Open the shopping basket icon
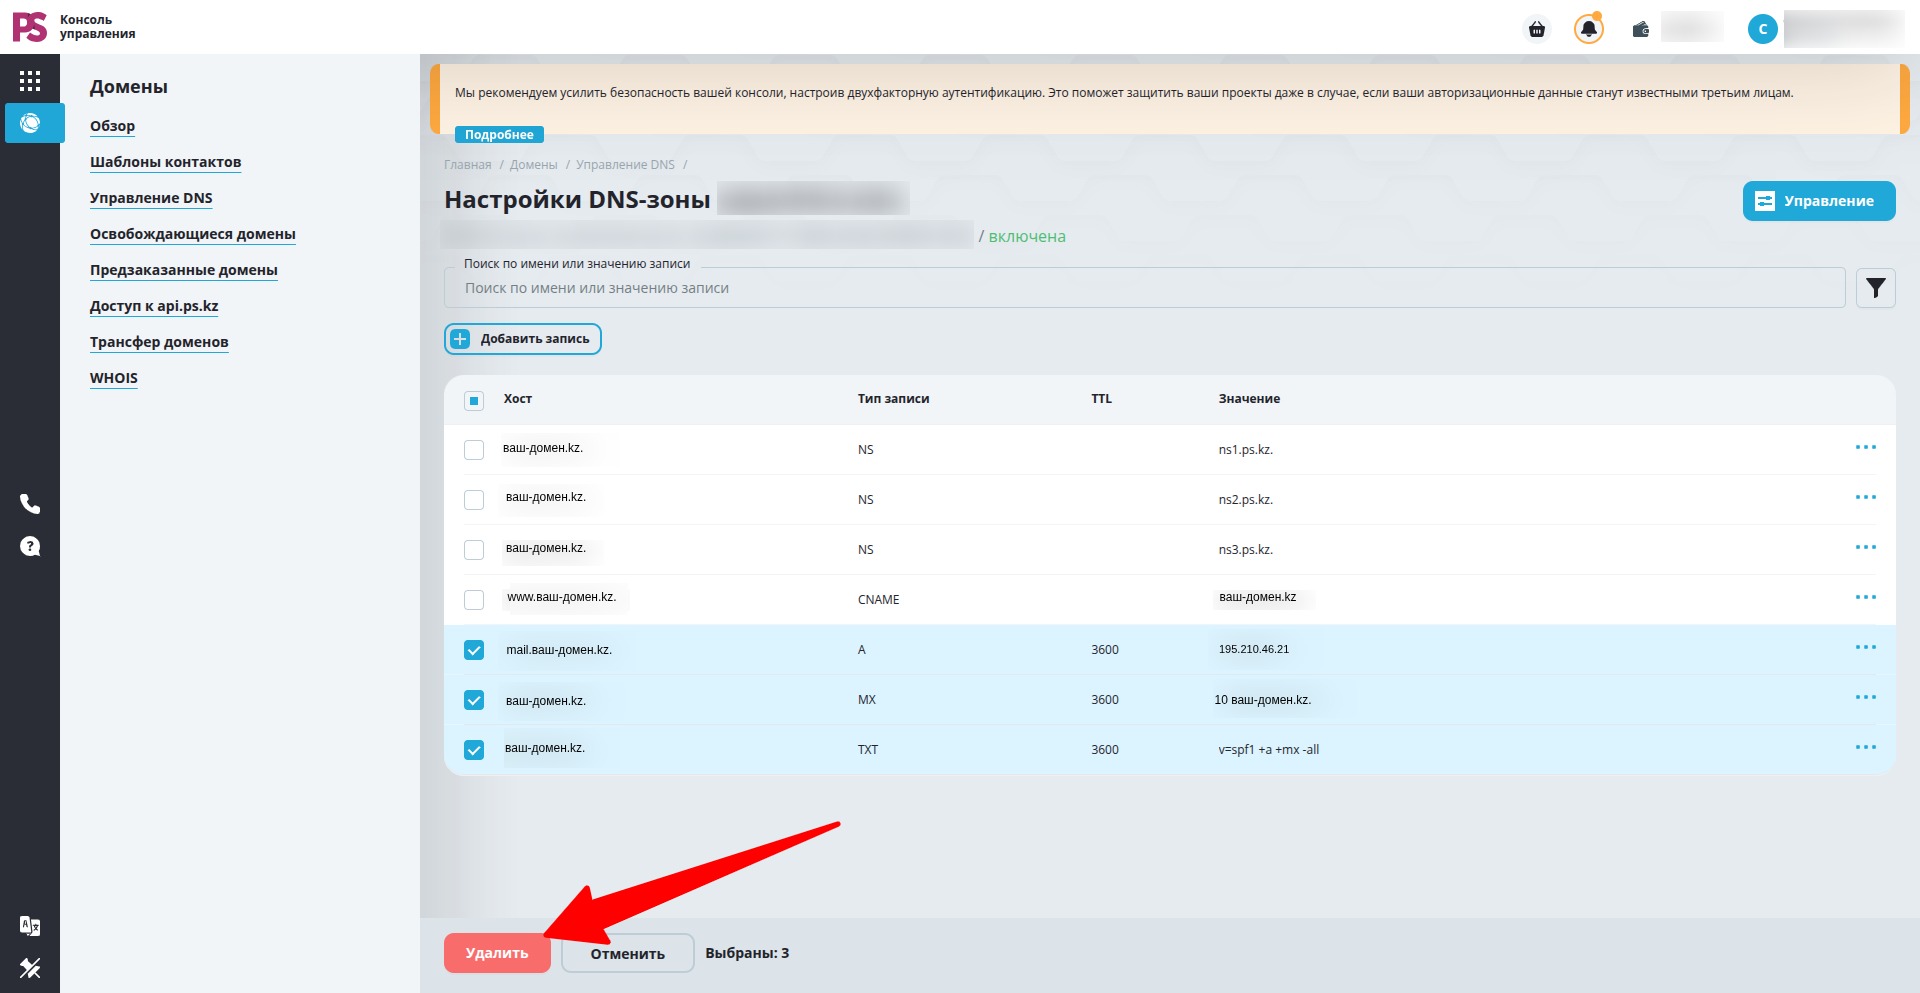 [1537, 29]
